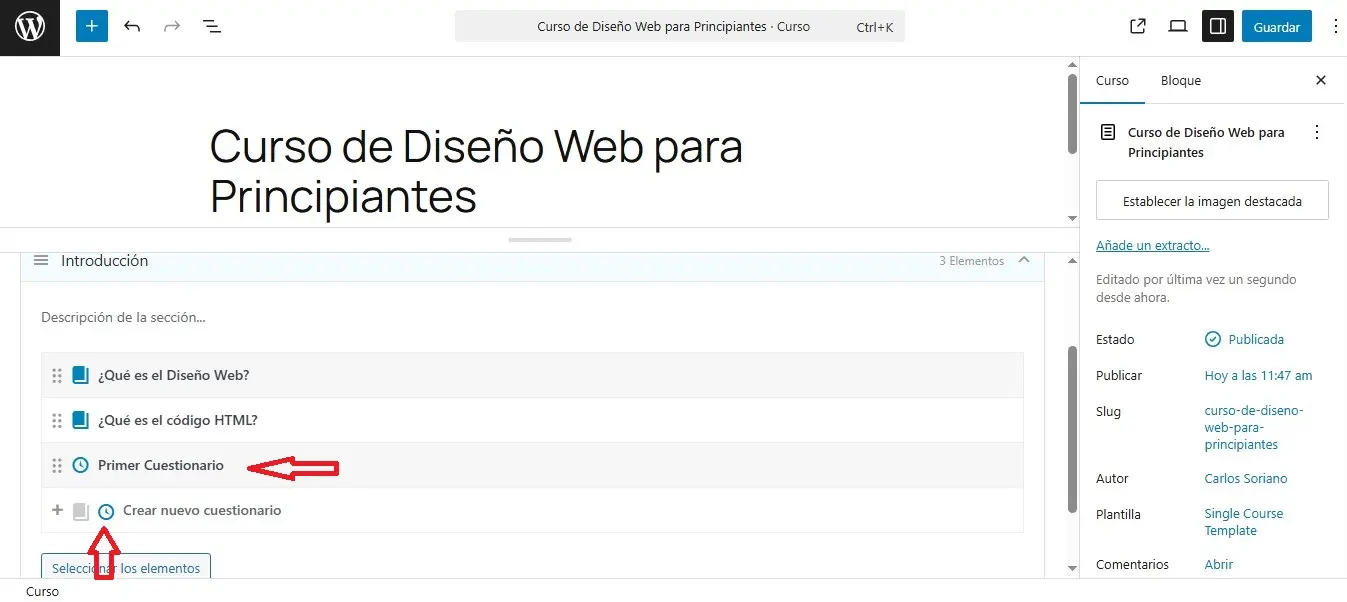This screenshot has height=602, width=1347.
Task: Open the document overview list icon
Action: point(212,27)
